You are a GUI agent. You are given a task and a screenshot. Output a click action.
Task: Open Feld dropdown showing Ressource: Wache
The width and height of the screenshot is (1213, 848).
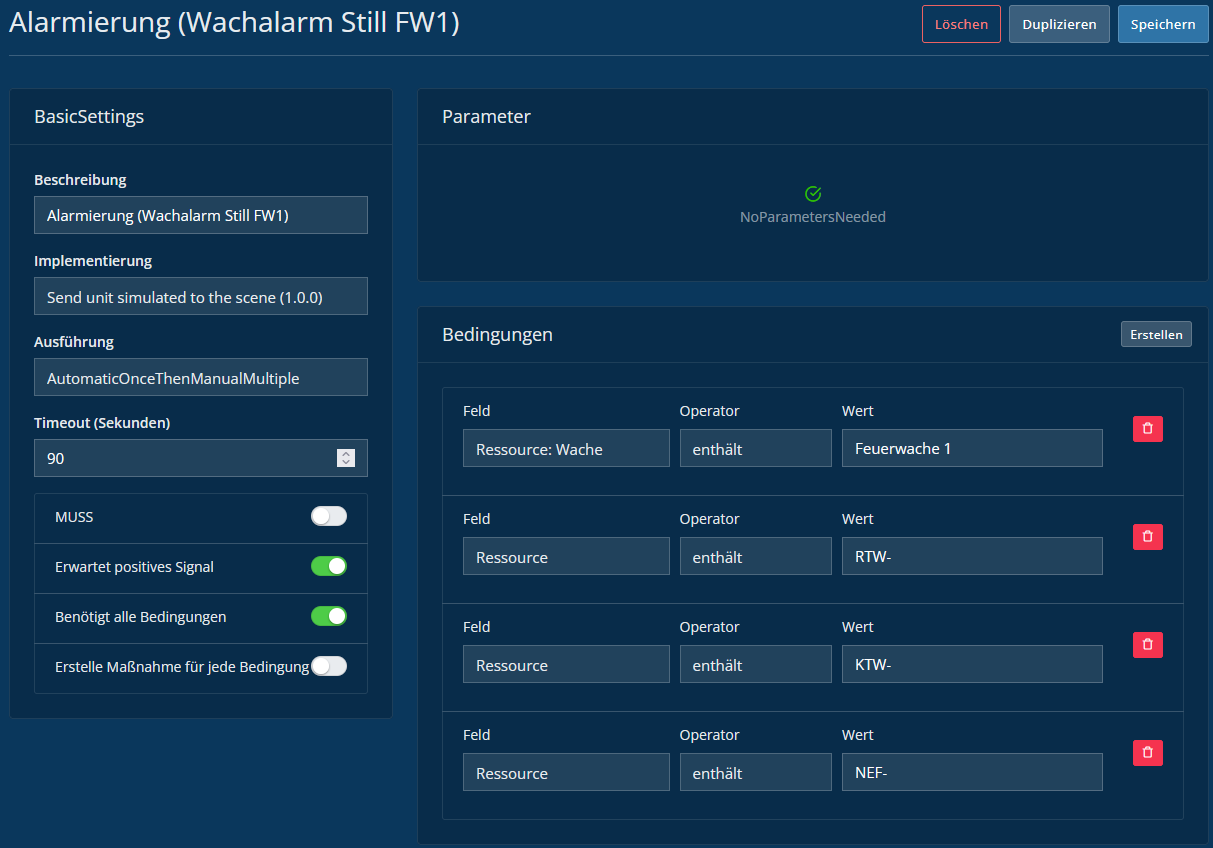pos(566,449)
